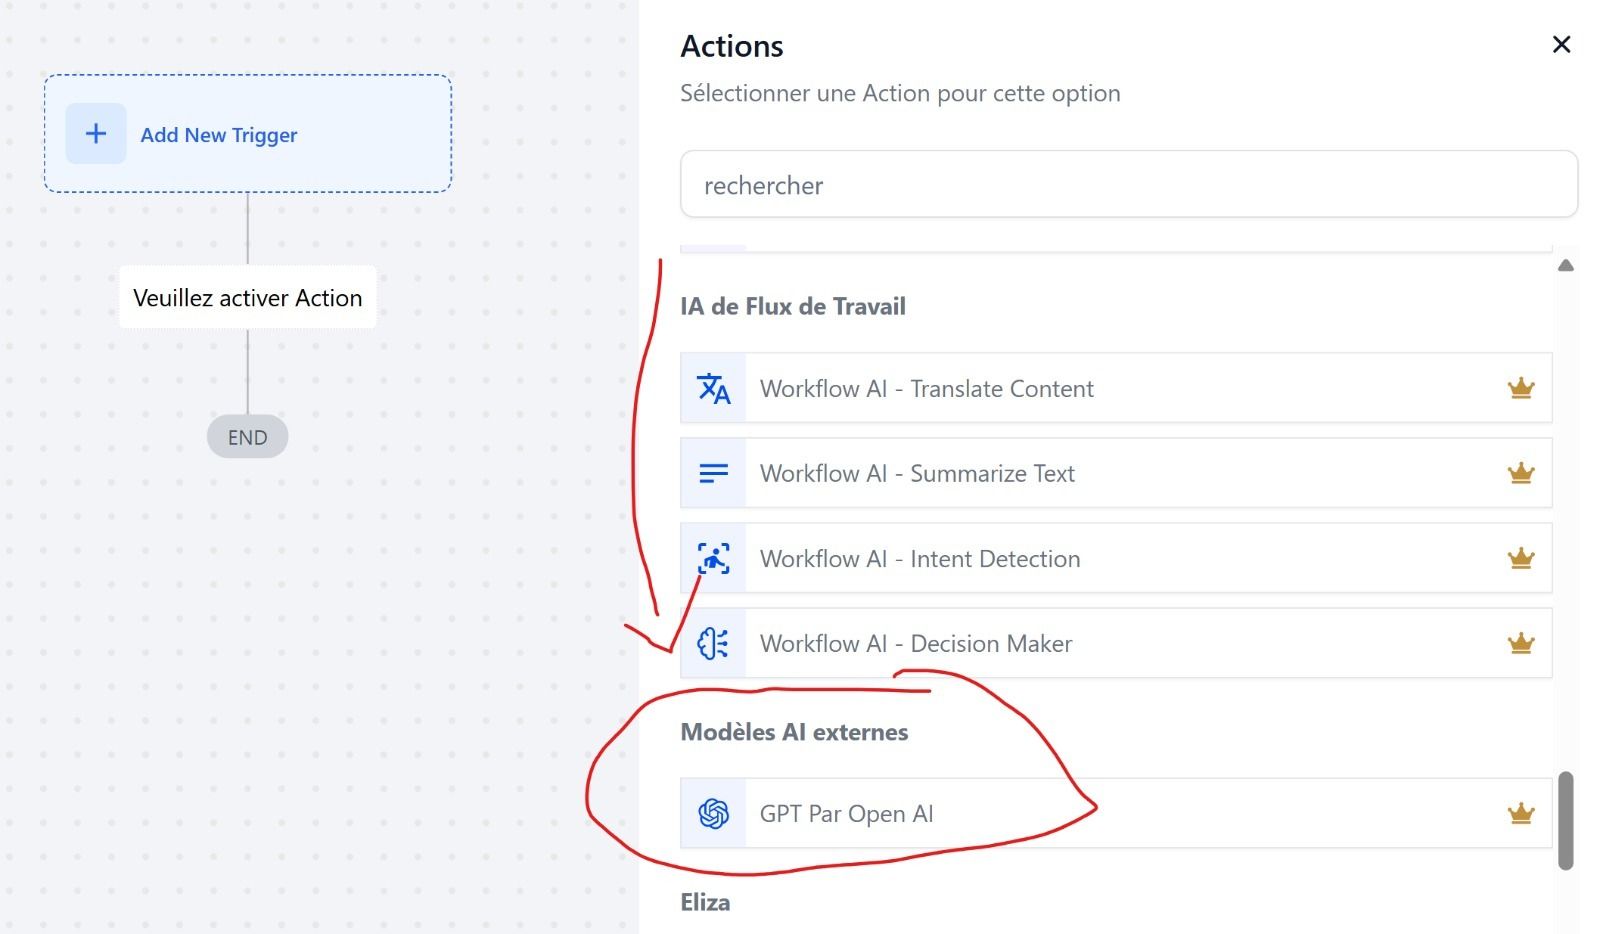The image size is (1600, 934).
Task: Choose Workflow AI - Intent Detection action
Action: click(x=1116, y=558)
